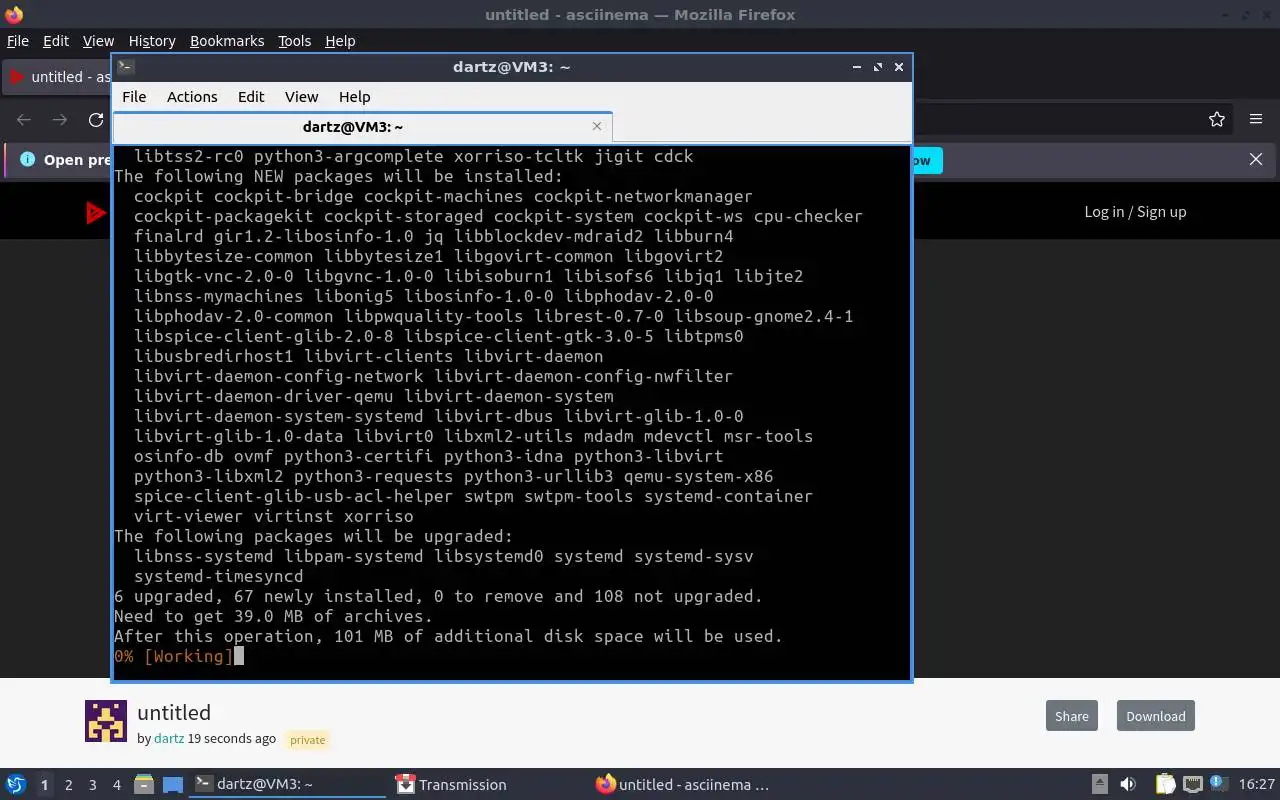
Task: Open the file manager from the taskbar
Action: coord(143,785)
